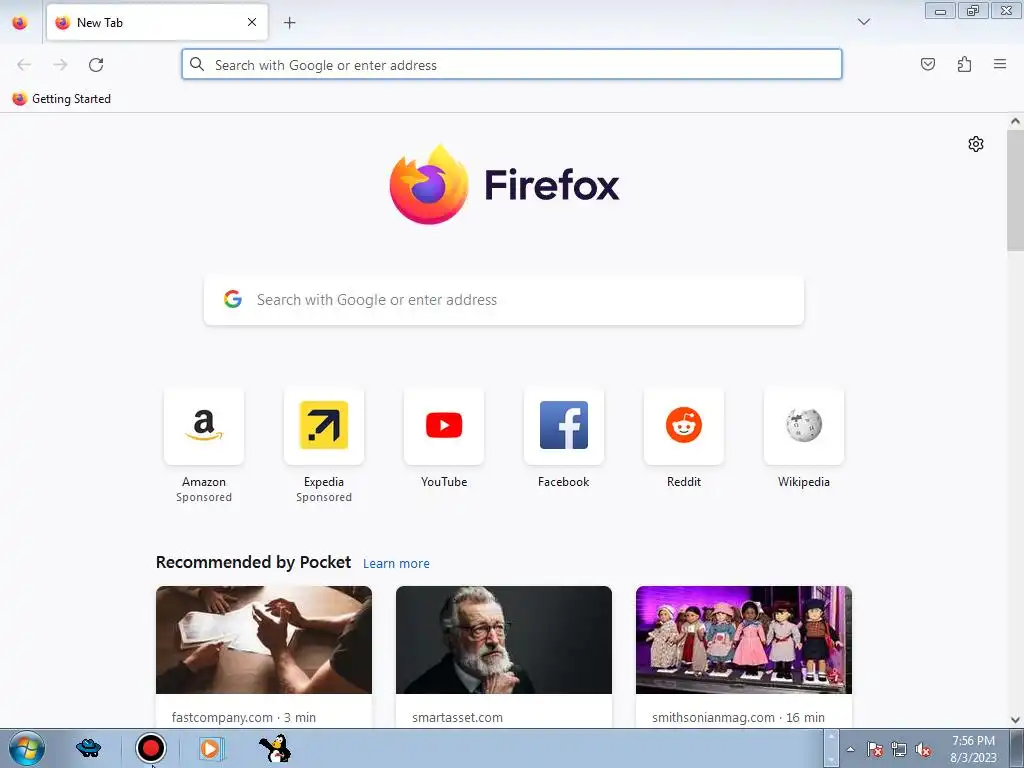Viewport: 1024px width, 768px height.
Task: Select the New Tab tab
Action: click(157, 22)
